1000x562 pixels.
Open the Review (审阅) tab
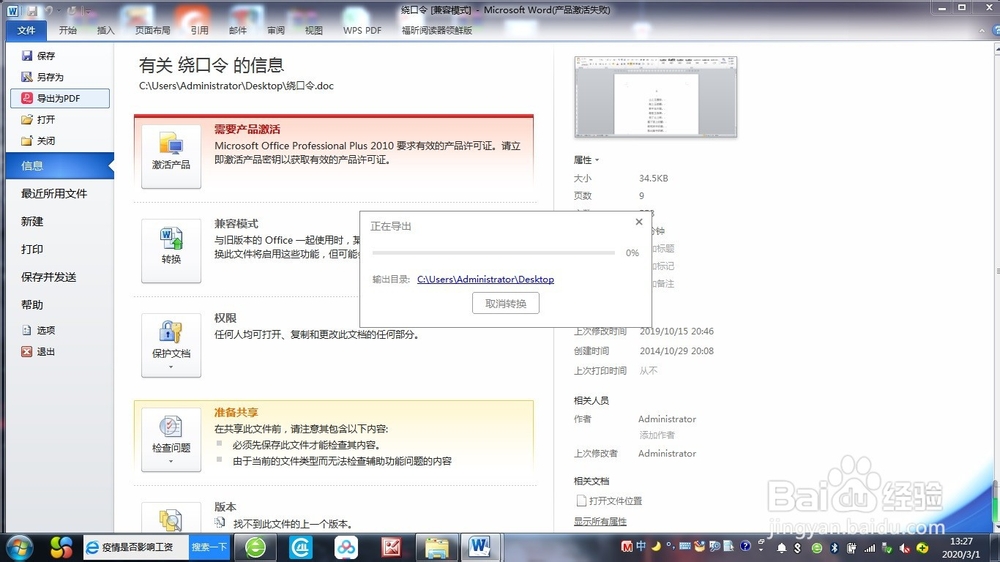click(x=276, y=30)
